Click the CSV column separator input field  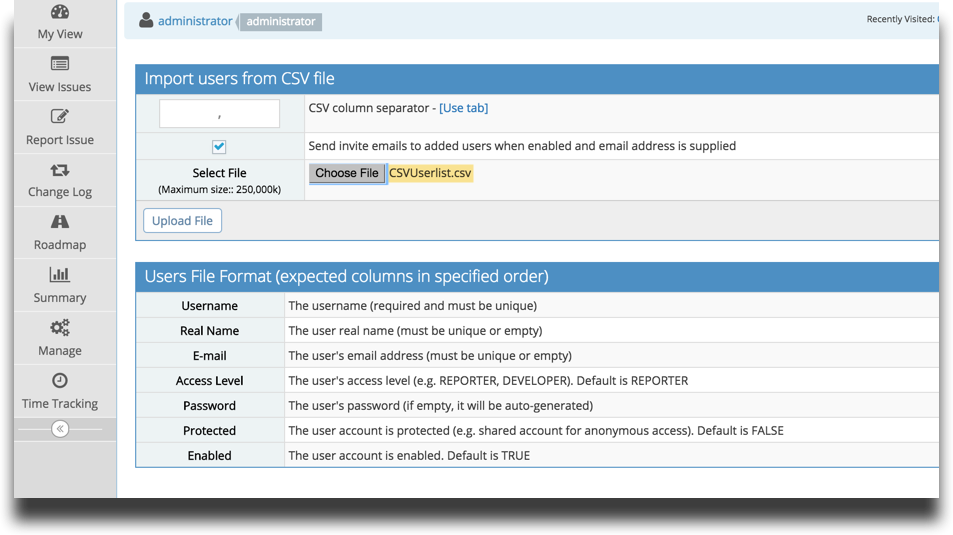[219, 114]
